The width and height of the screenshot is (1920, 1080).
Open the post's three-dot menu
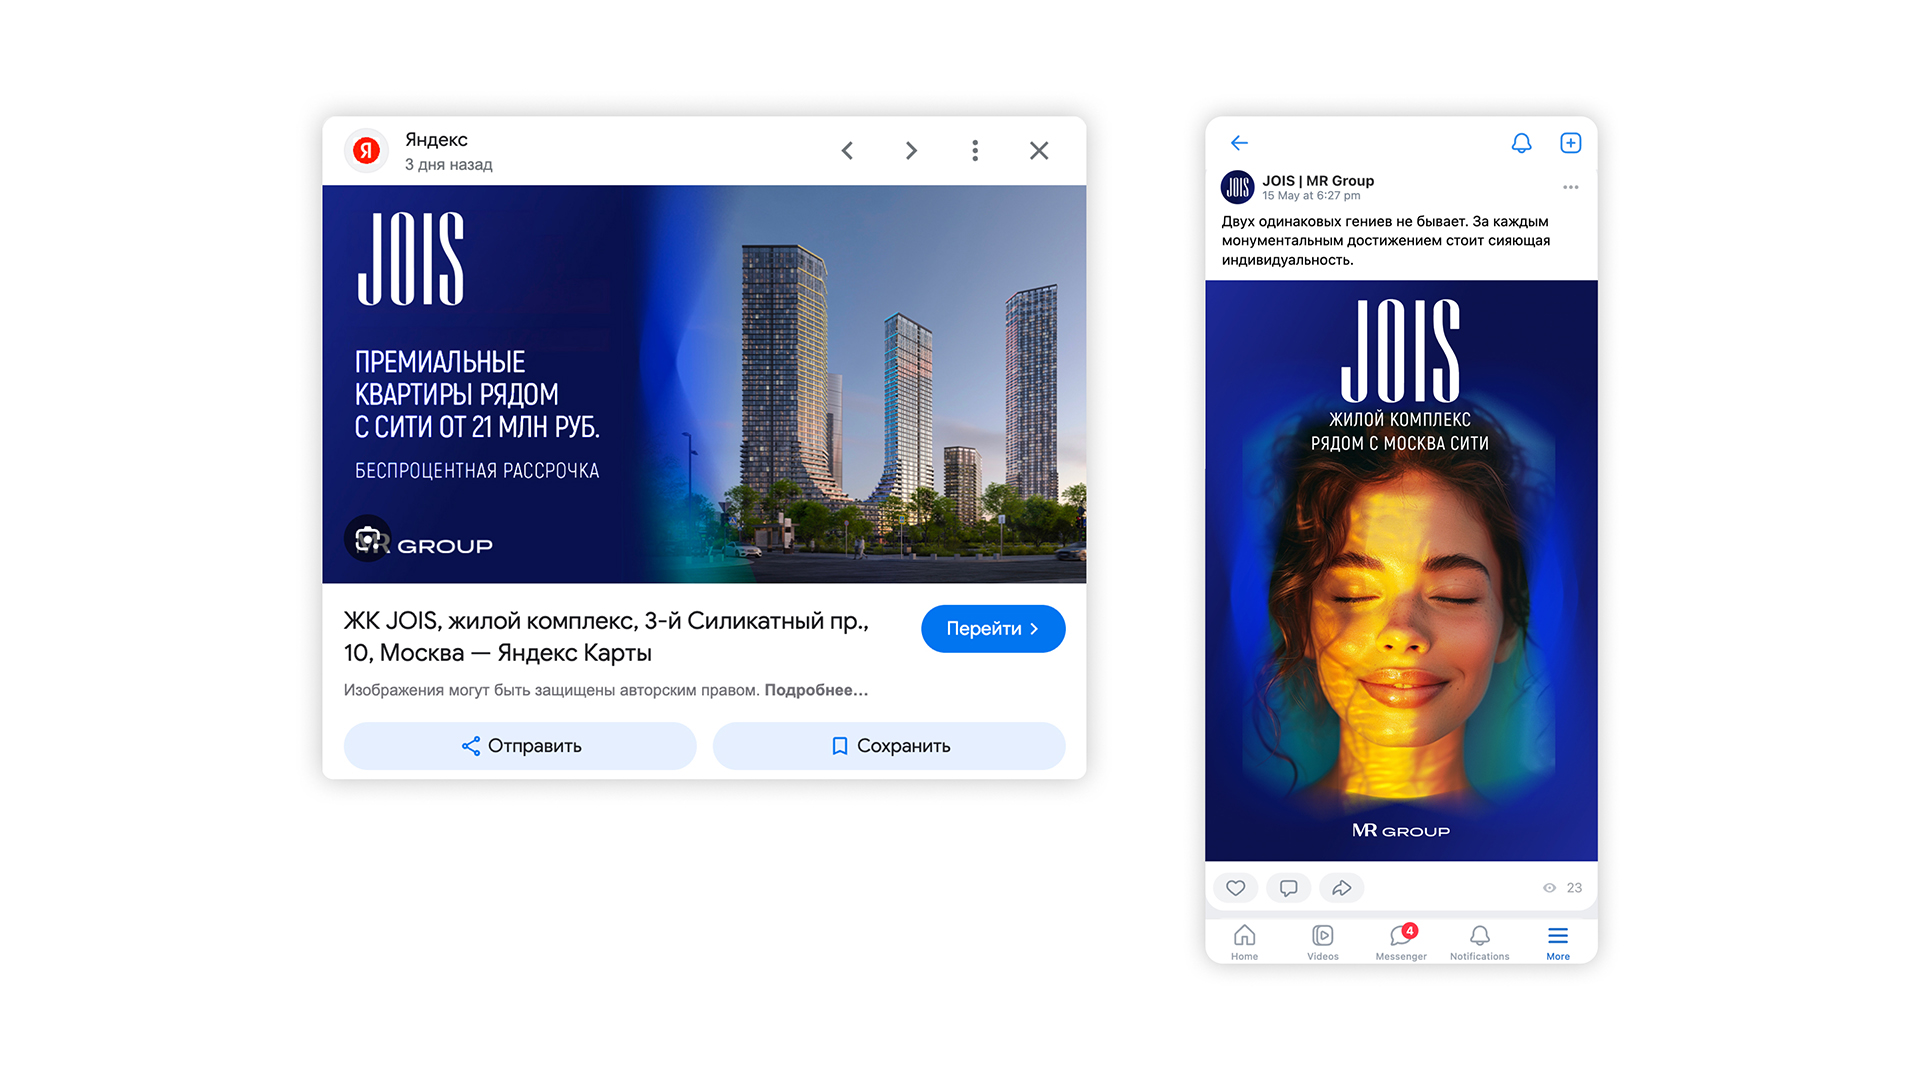click(x=1571, y=187)
